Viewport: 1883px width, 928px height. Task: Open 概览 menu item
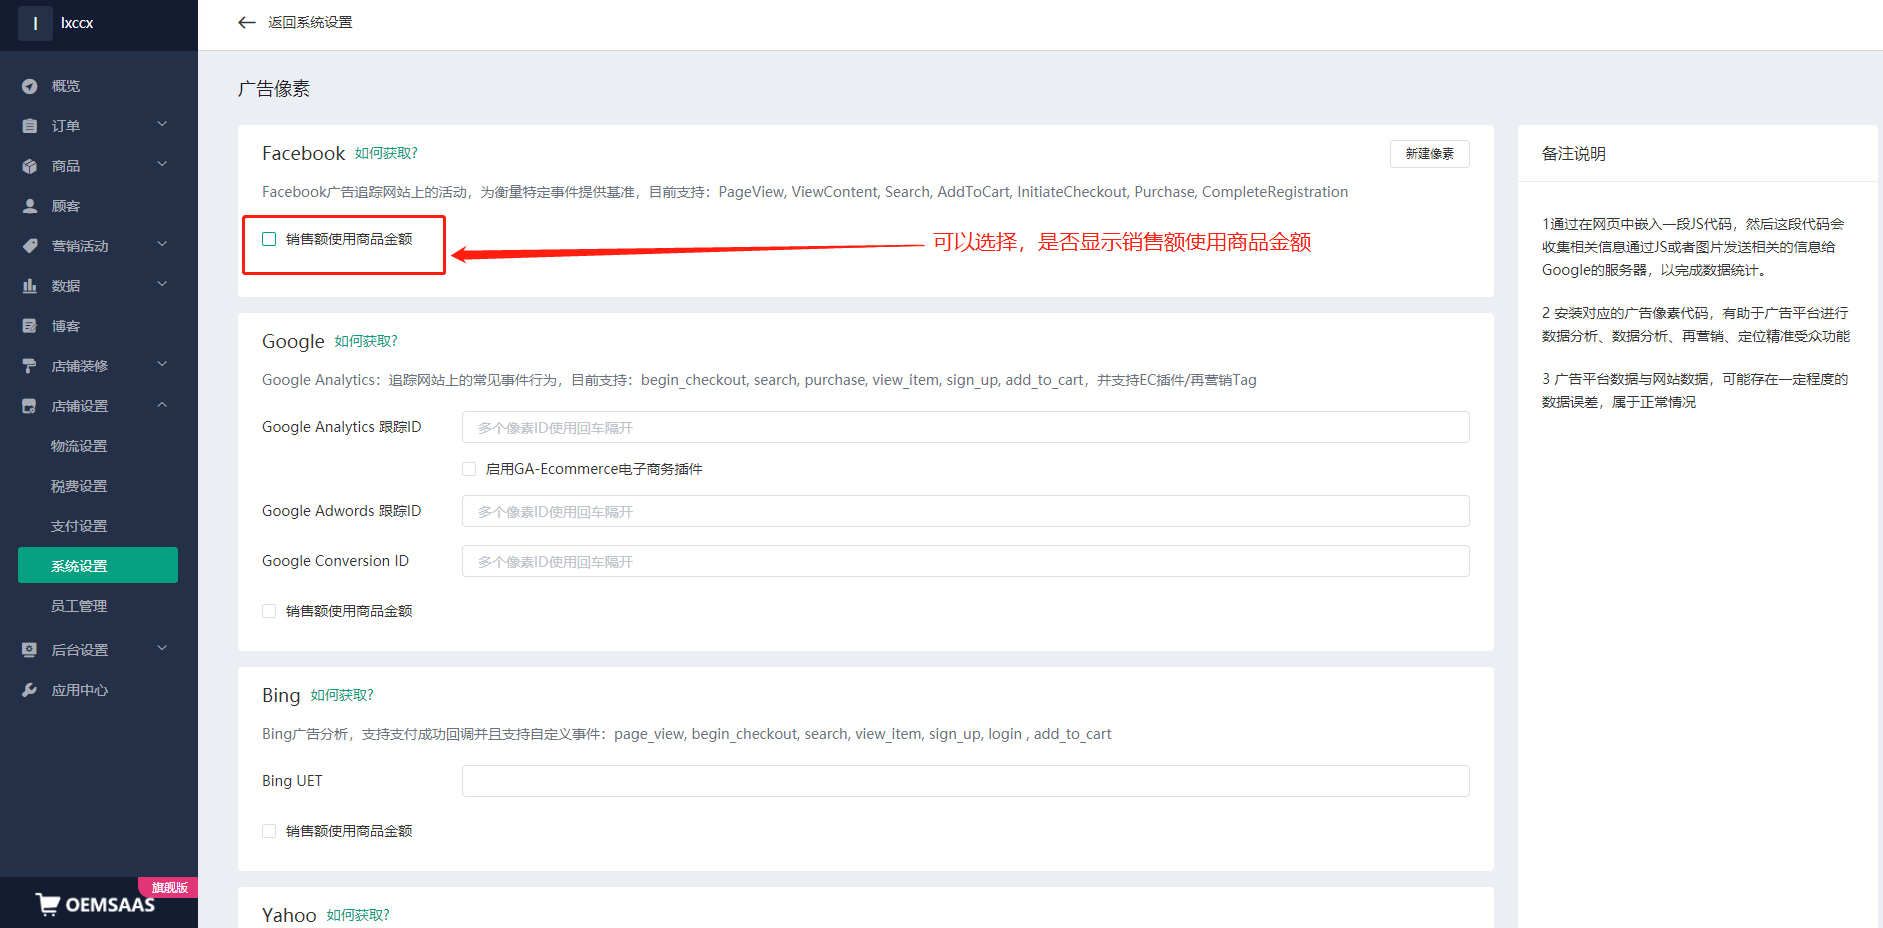pos(66,86)
